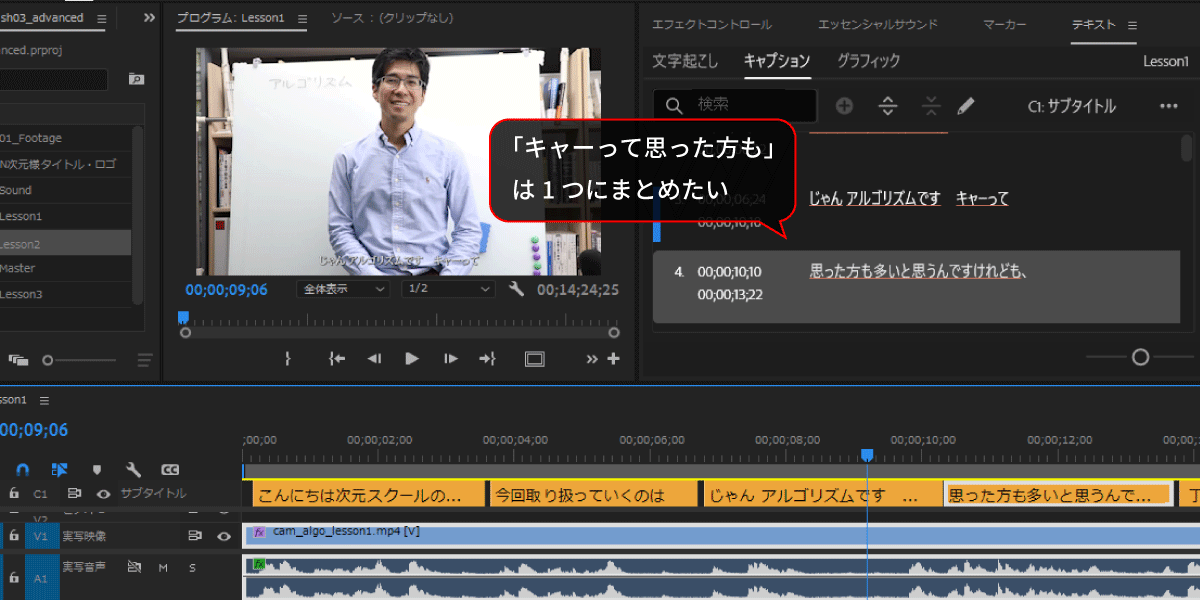Step forward one frame
1200x600 pixels.
[x=451, y=359]
